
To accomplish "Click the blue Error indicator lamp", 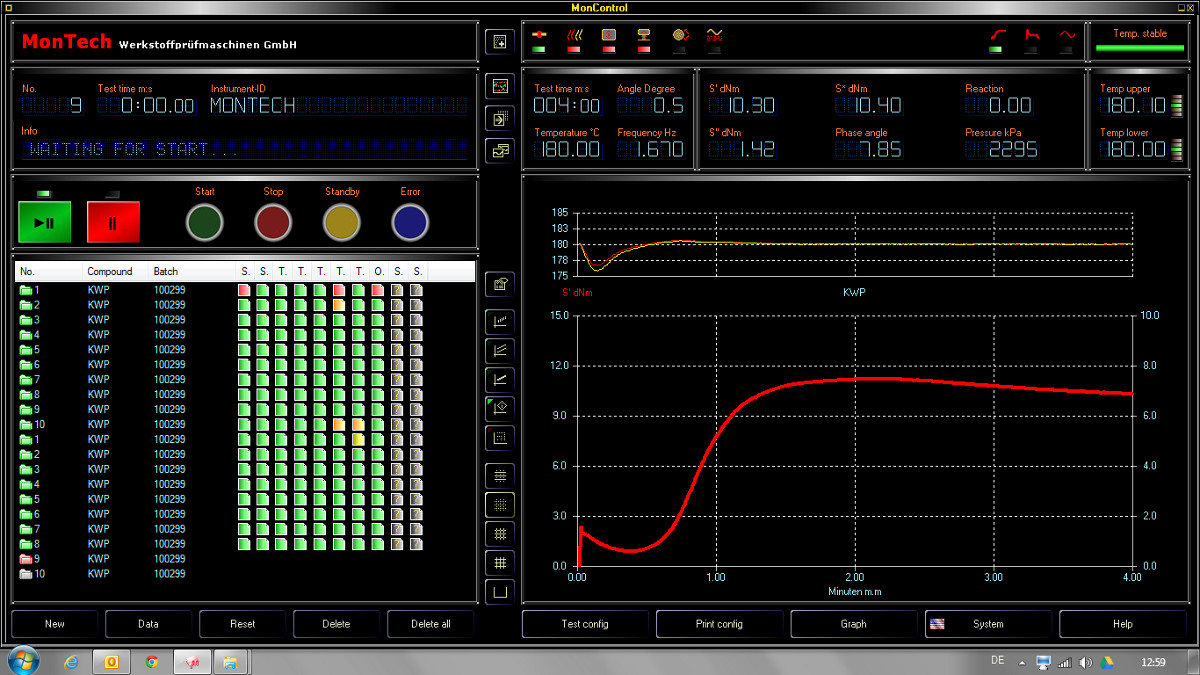I will point(410,221).
